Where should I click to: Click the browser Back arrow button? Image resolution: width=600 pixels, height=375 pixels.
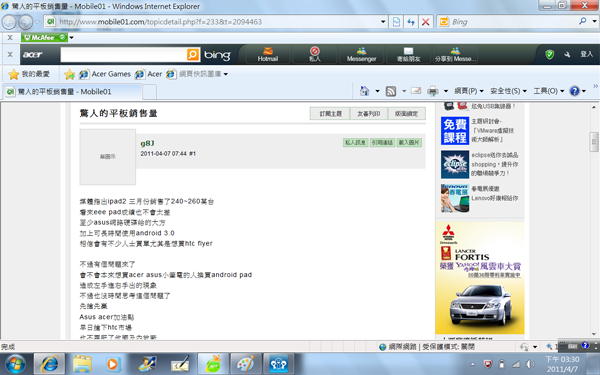[9, 22]
